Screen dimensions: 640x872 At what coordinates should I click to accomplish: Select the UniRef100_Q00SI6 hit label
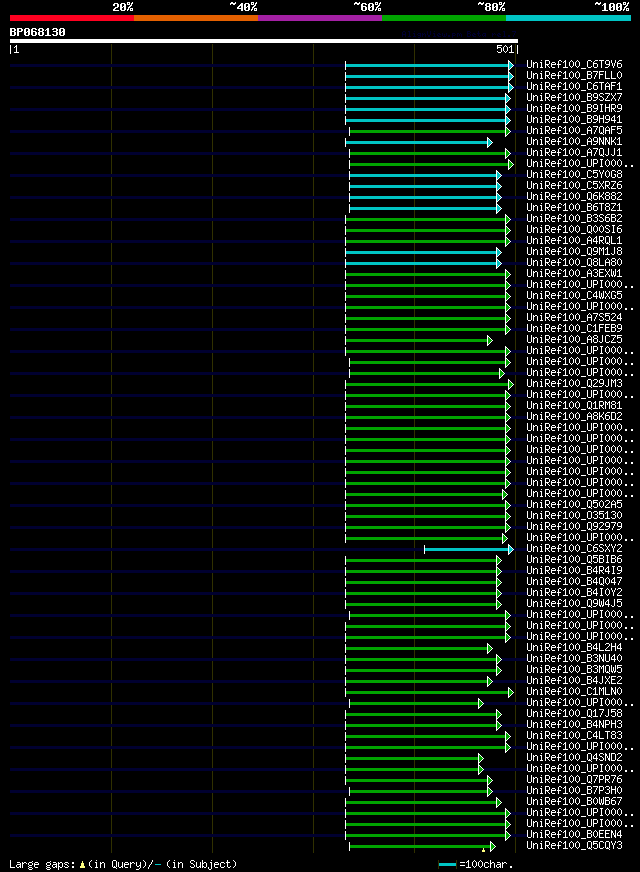tap(574, 230)
